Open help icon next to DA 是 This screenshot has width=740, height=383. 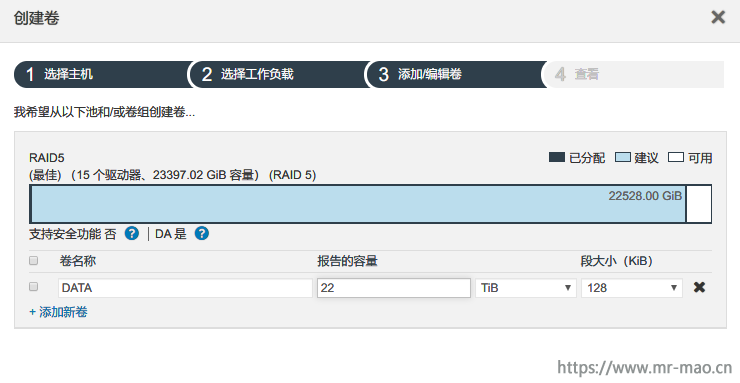202,233
